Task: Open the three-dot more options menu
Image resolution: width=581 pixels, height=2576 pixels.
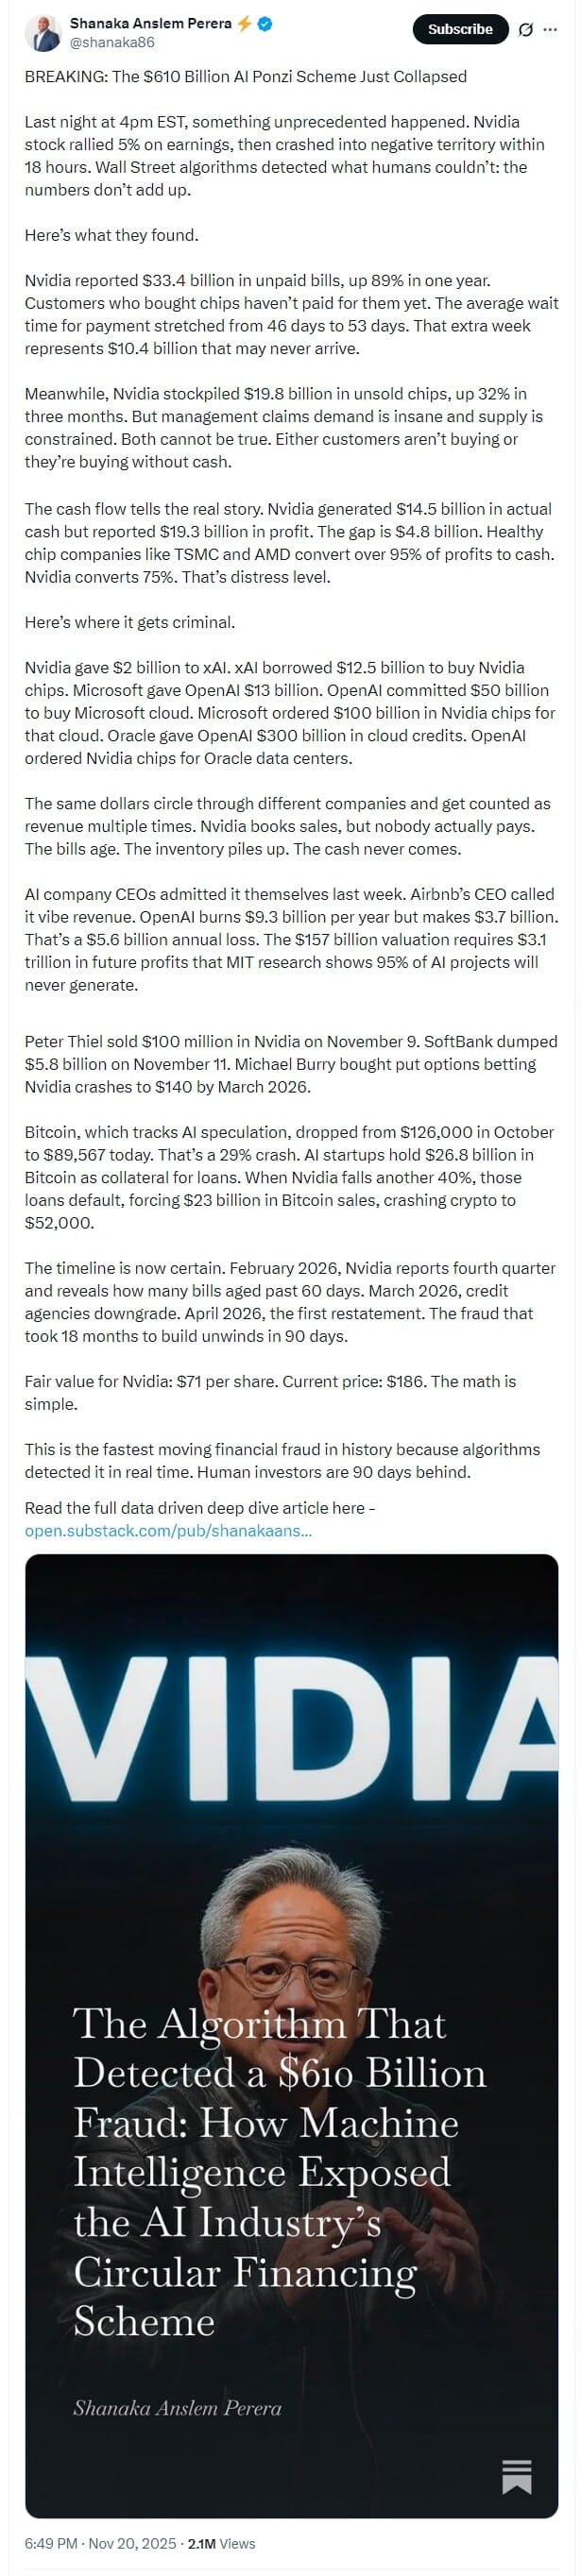Action: (550, 30)
